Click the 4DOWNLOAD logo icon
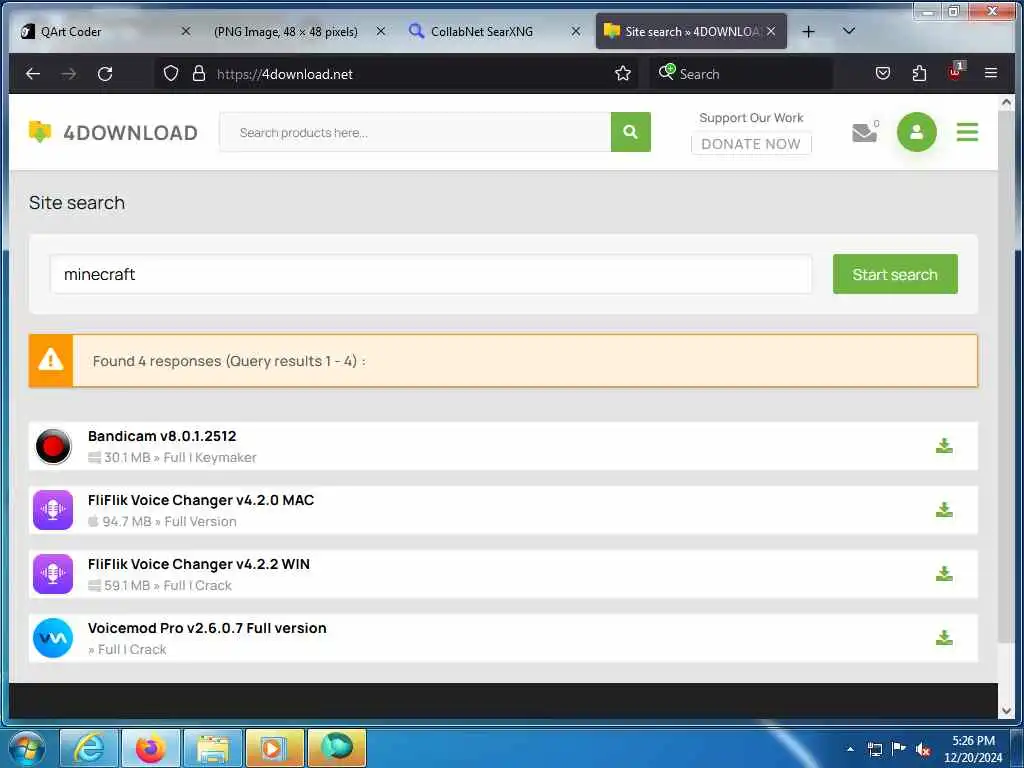The height and width of the screenshot is (768, 1024). (40, 132)
